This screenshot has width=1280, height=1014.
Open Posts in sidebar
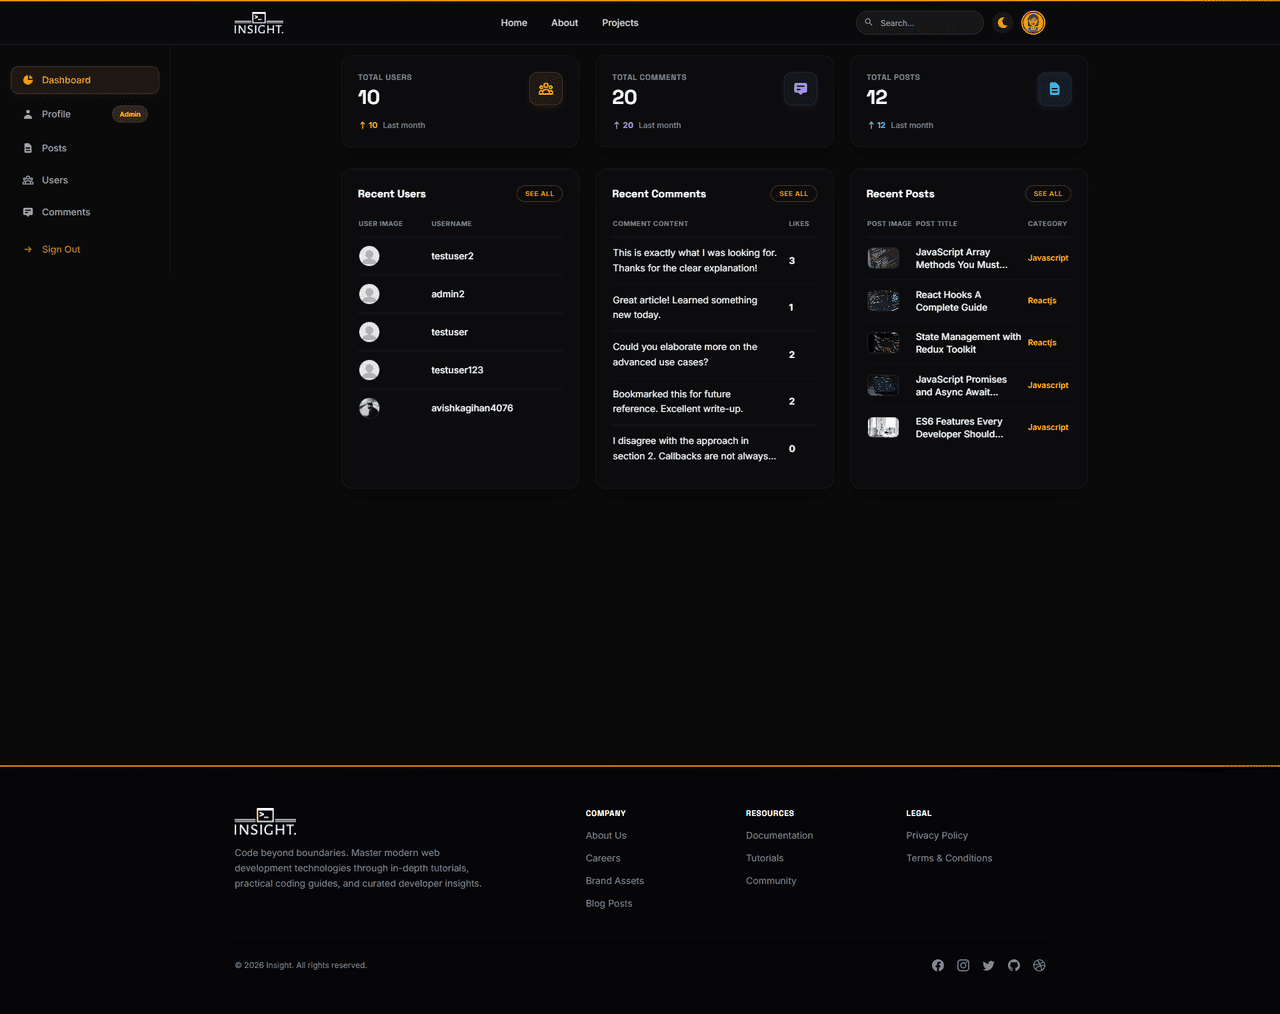85,148
